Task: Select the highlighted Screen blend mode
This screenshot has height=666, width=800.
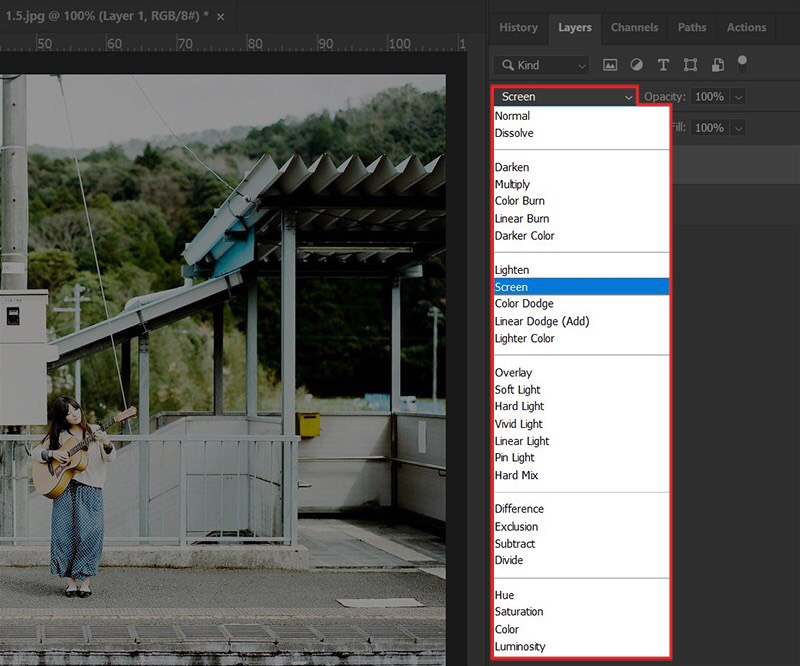Action: [x=582, y=287]
